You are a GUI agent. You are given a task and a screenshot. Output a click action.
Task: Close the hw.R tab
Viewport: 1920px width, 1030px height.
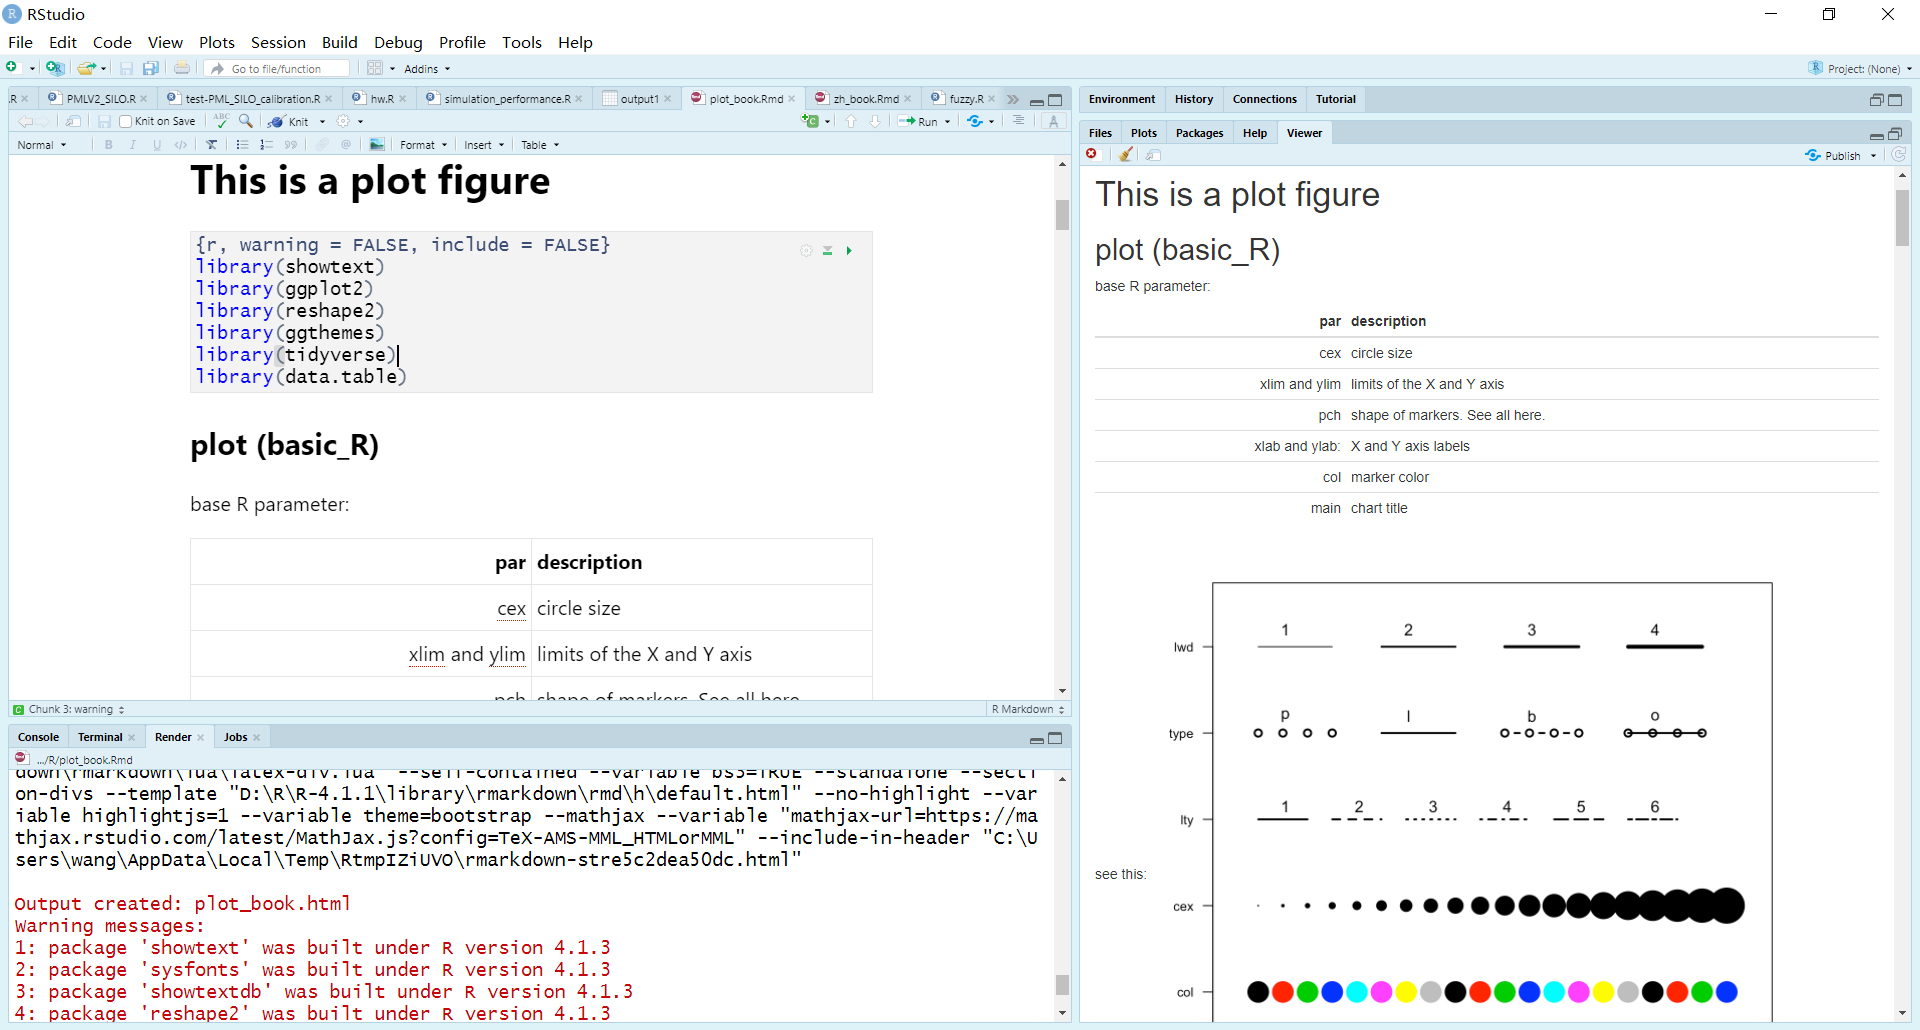point(402,99)
